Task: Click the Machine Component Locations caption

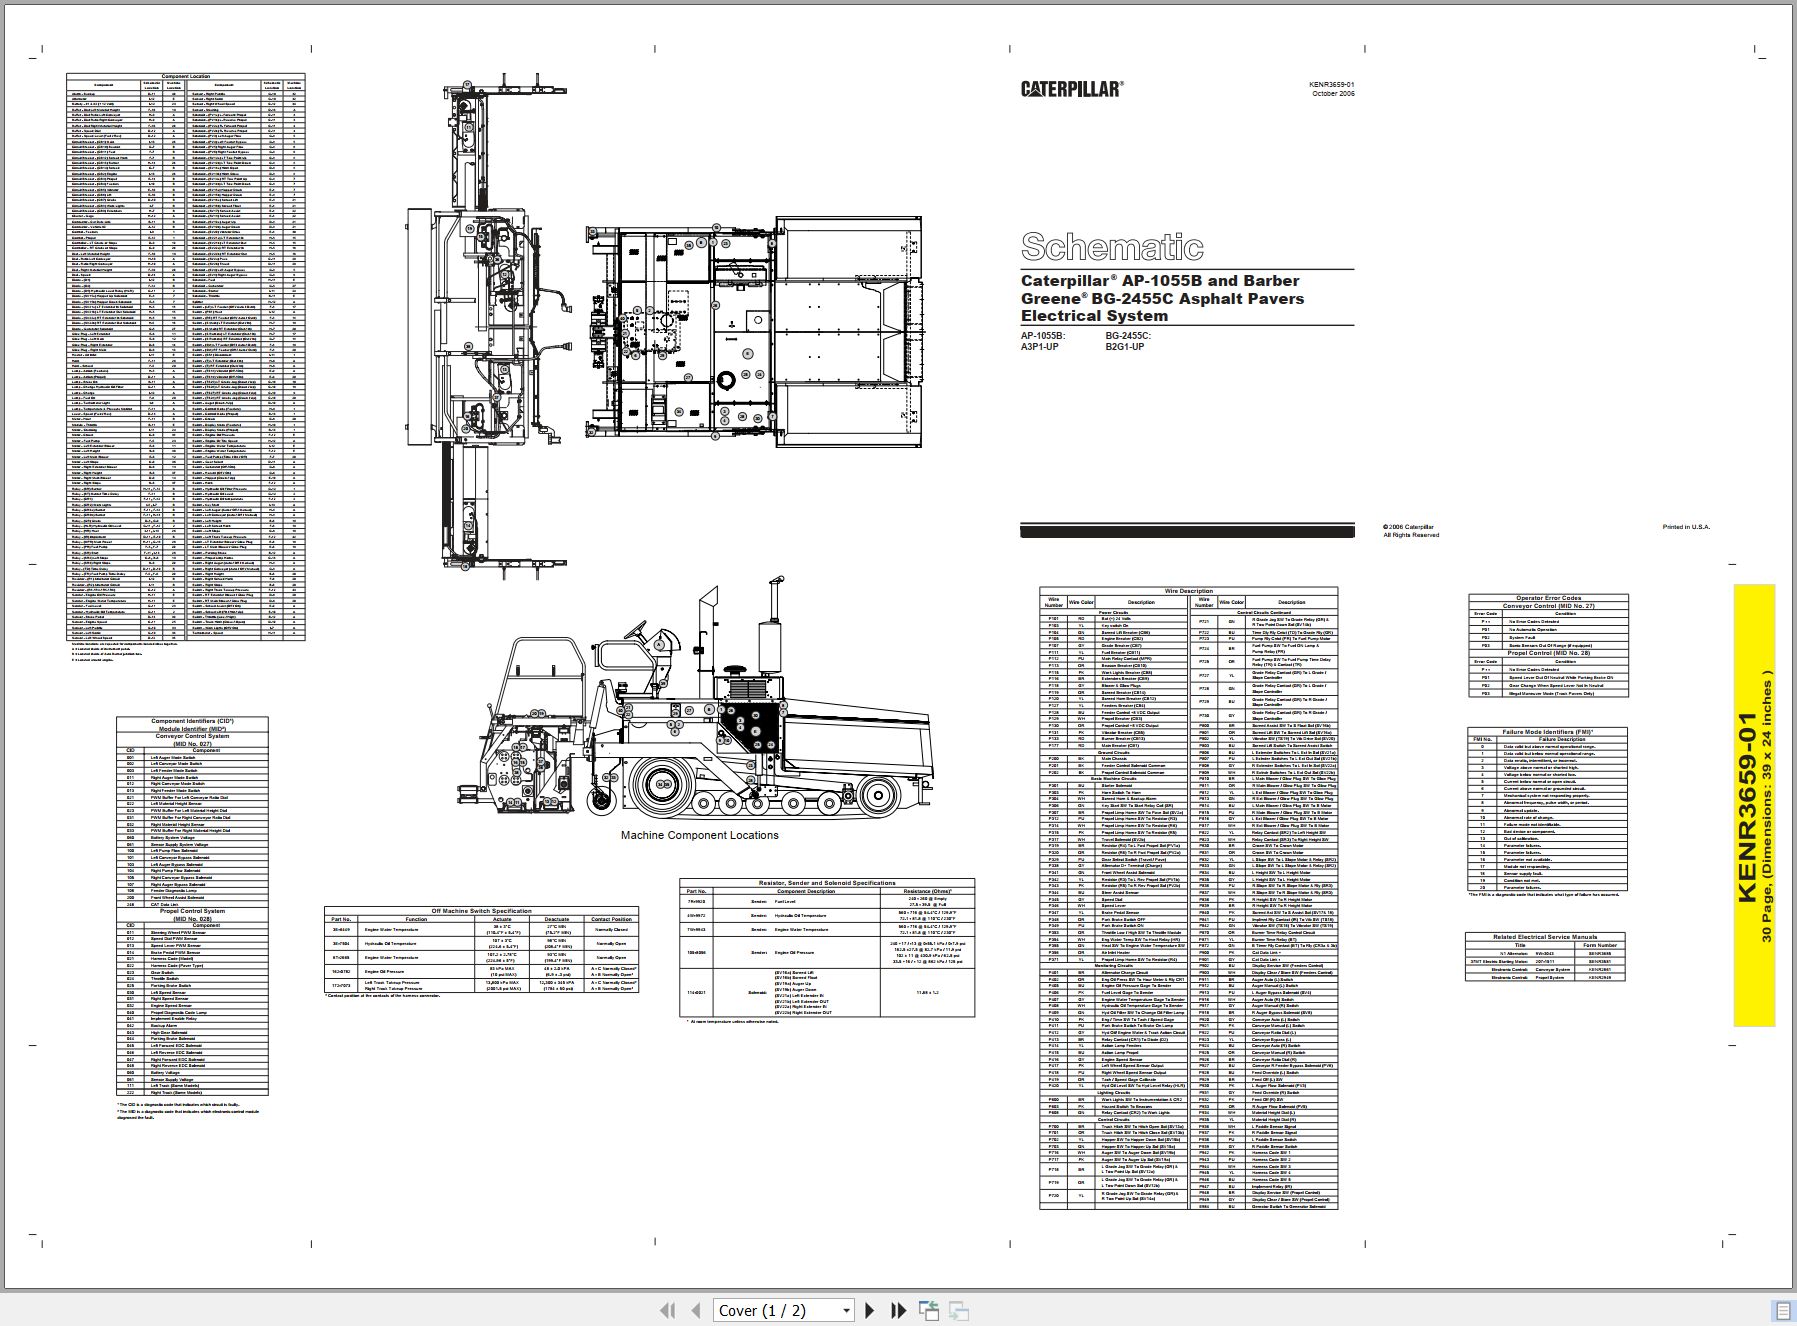Action: click(699, 835)
